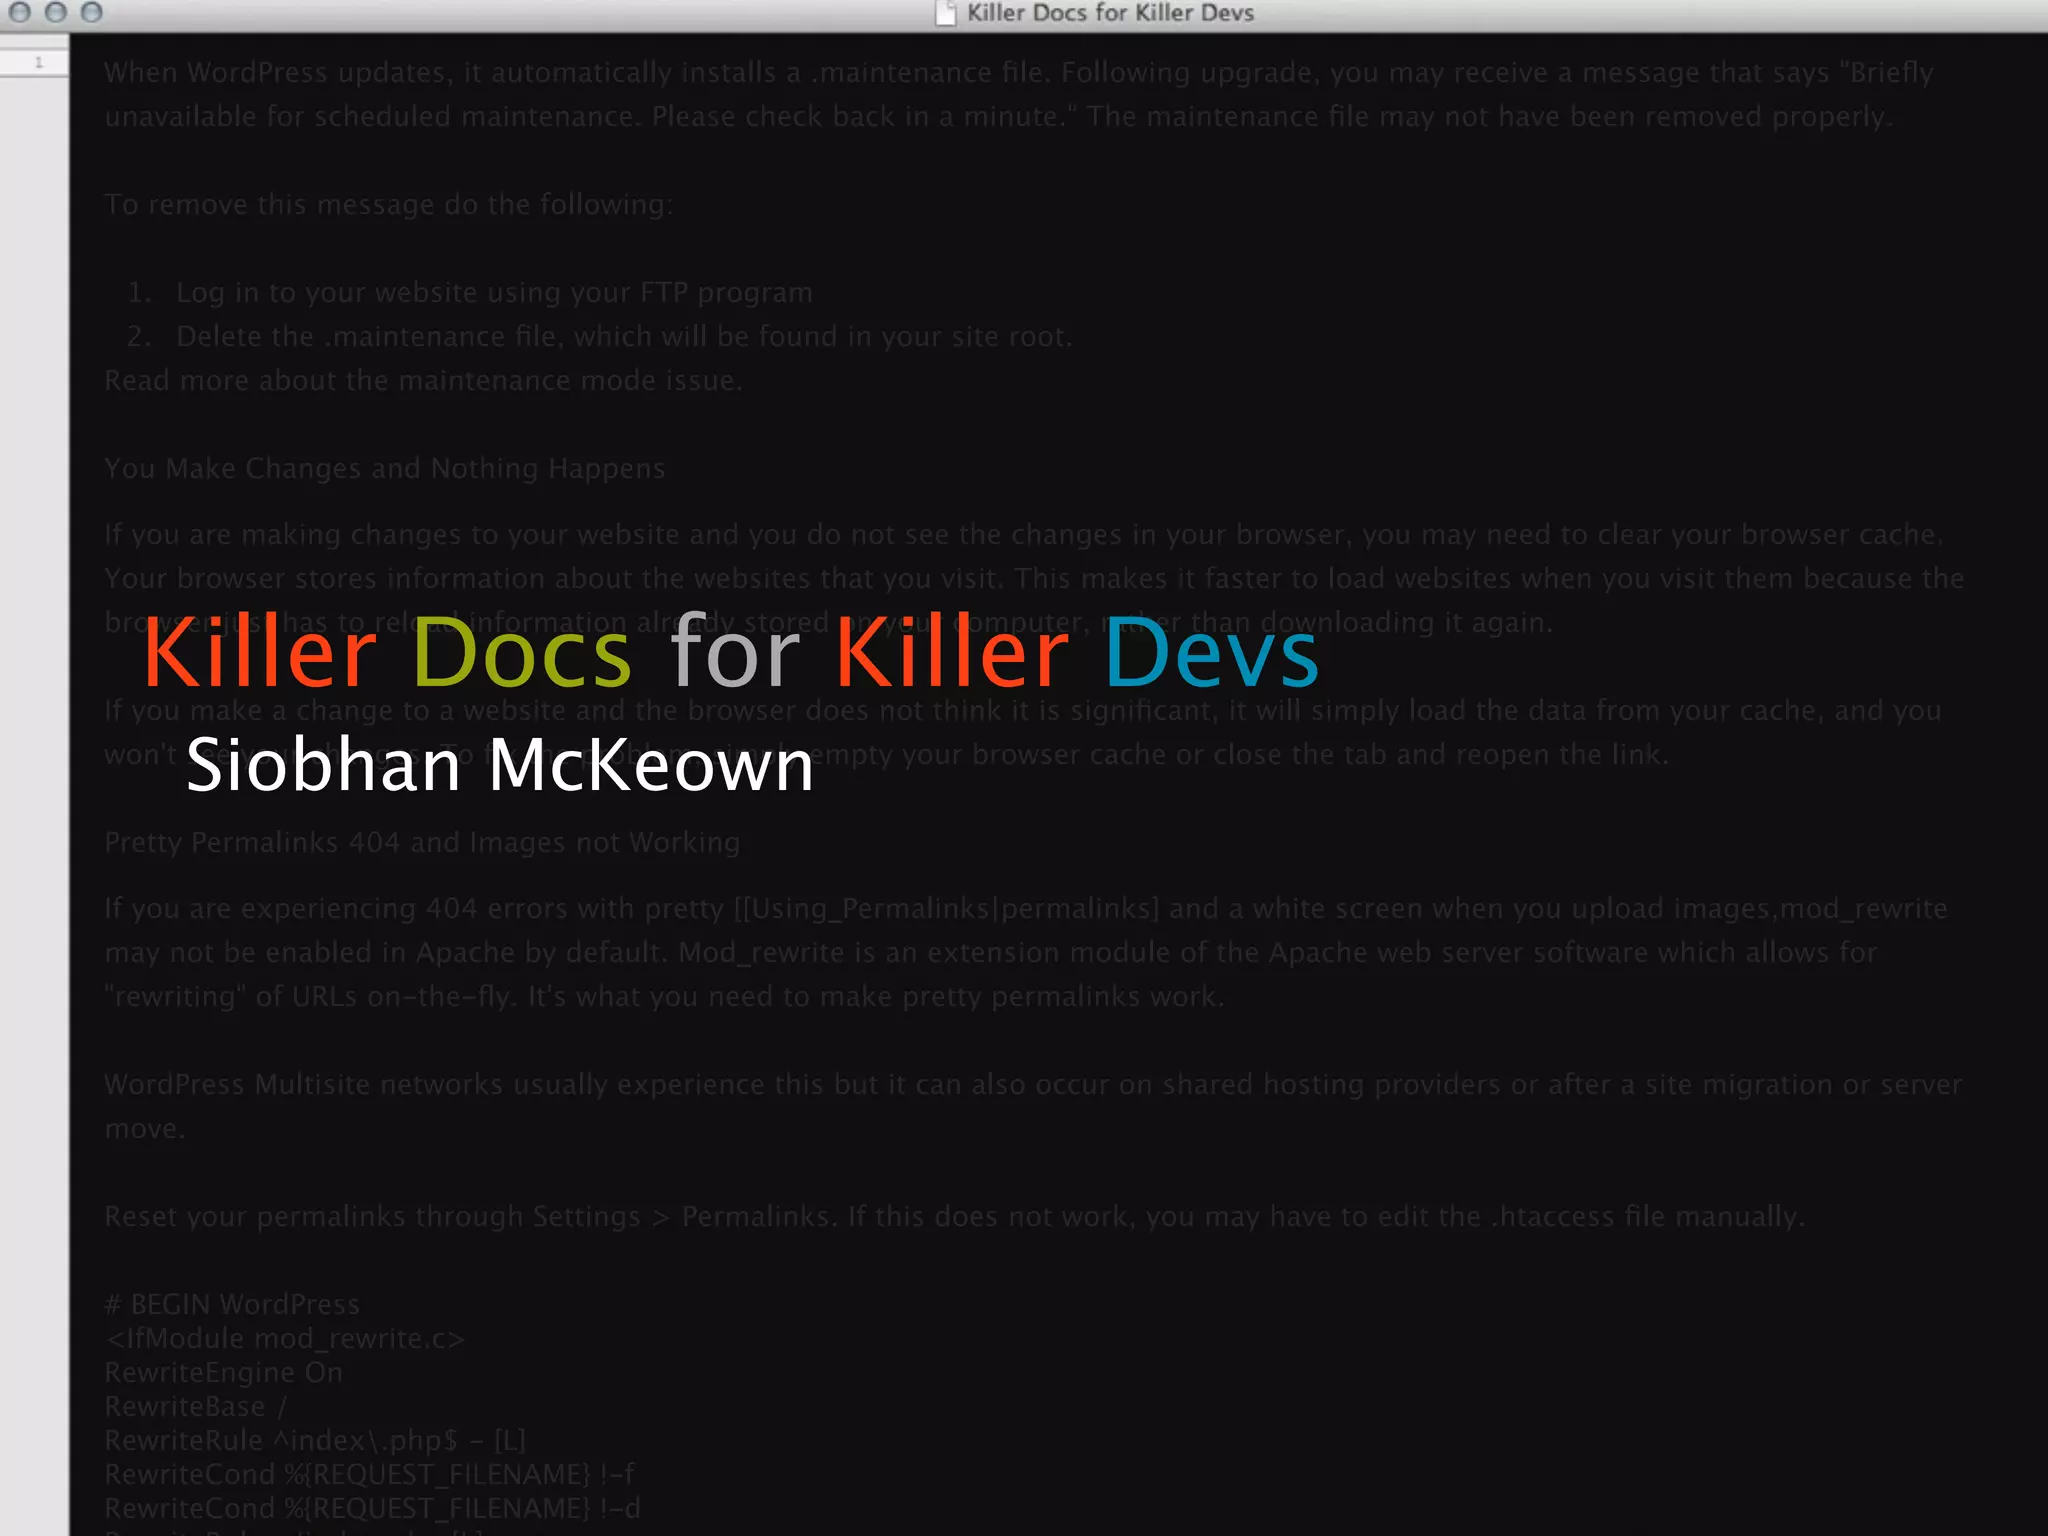Place cursor in 'To remove this message' line
2048x1536 pixels.
(x=389, y=205)
